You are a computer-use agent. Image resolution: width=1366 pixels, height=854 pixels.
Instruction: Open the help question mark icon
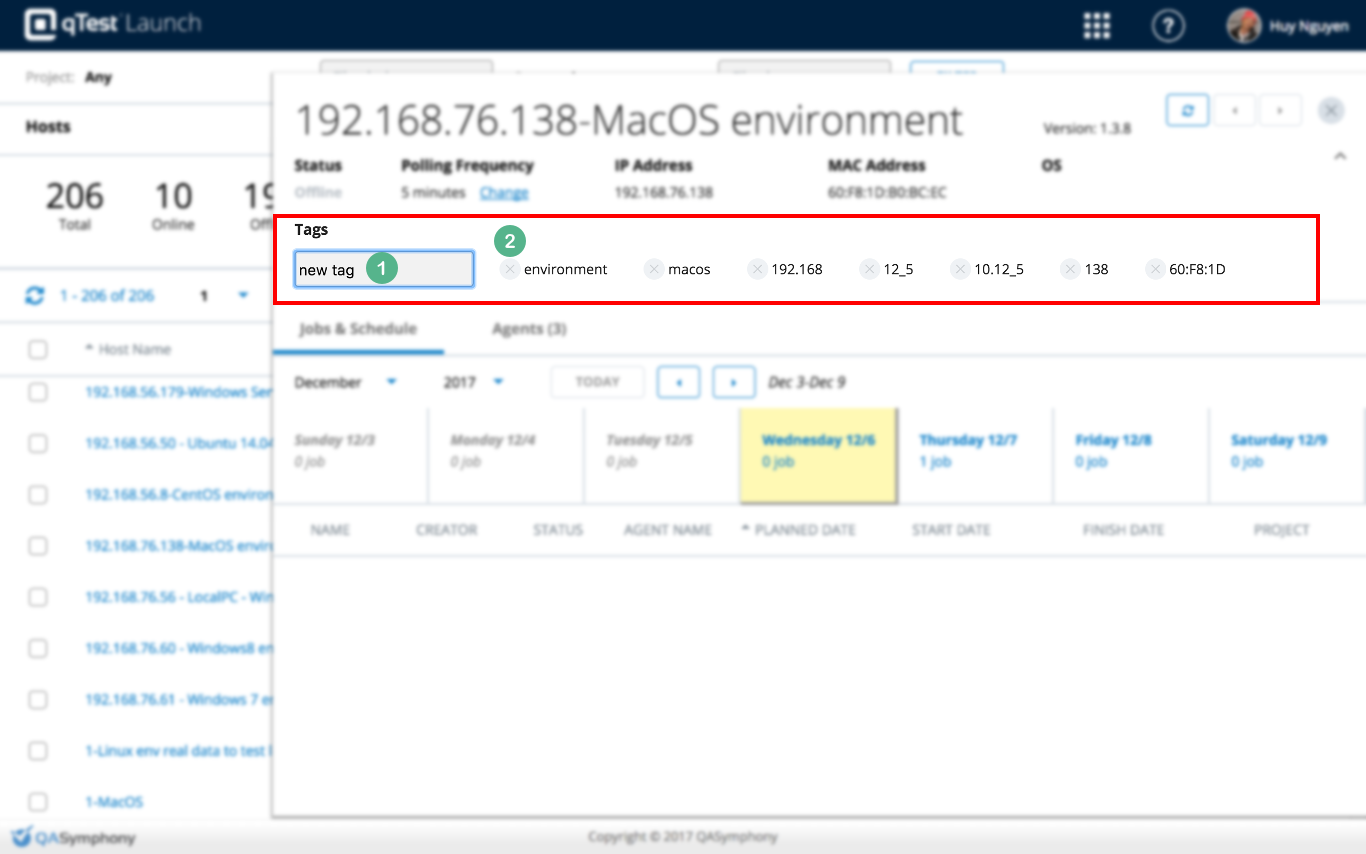1168,26
